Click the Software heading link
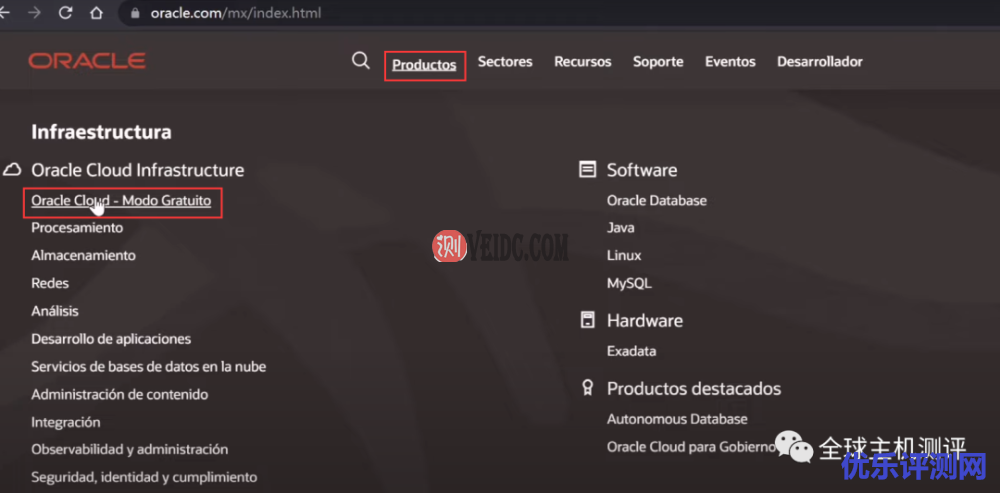This screenshot has width=1000, height=493. 642,170
